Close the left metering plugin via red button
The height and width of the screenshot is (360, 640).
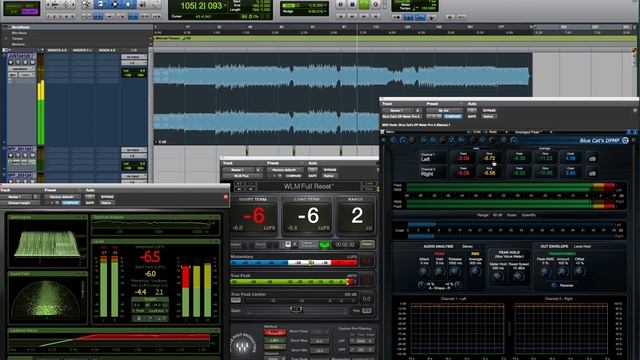coord(226,197)
